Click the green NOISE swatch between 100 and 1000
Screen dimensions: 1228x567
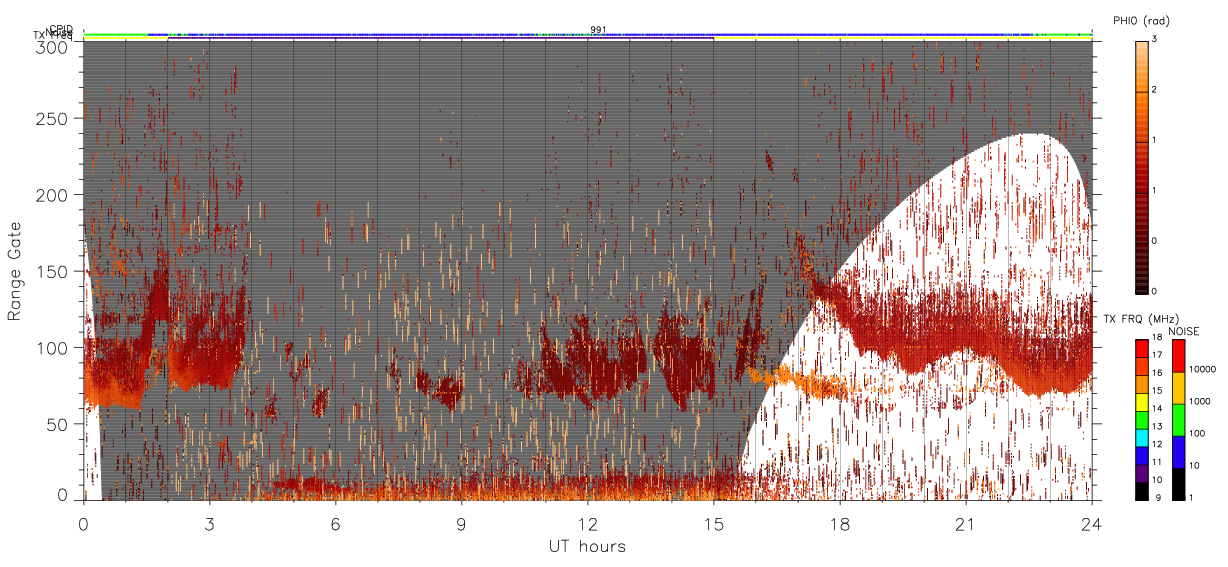[1179, 420]
